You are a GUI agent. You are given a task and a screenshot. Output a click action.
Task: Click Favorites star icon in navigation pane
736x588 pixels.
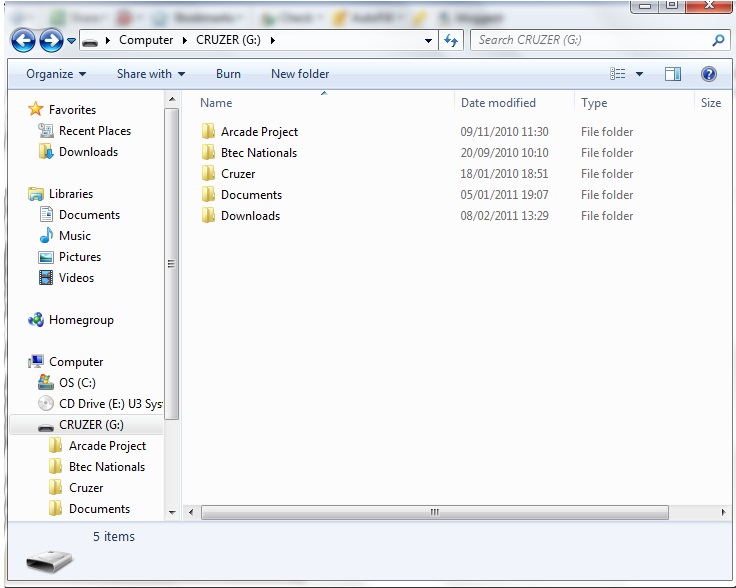(35, 109)
